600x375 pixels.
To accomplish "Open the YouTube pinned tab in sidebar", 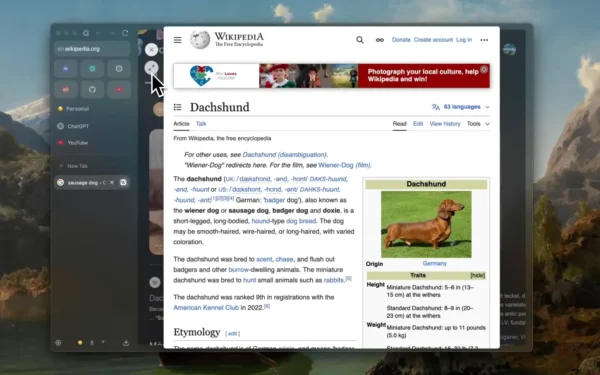I will [x=92, y=143].
